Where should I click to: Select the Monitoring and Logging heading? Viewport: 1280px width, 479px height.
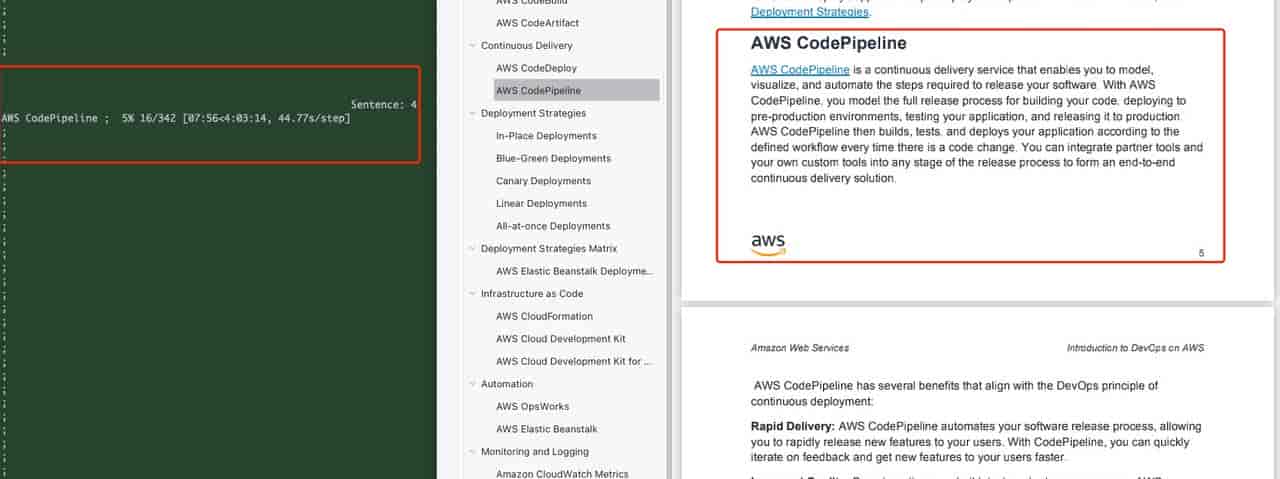pyautogui.click(x=535, y=452)
